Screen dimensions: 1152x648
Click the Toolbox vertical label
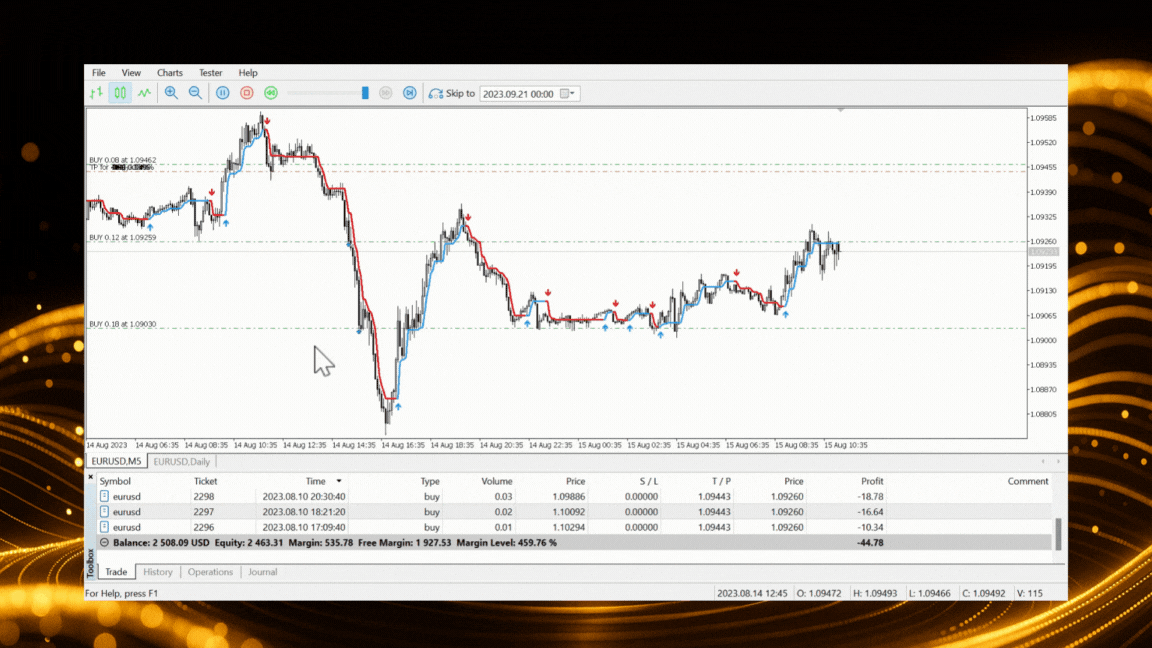click(x=91, y=563)
